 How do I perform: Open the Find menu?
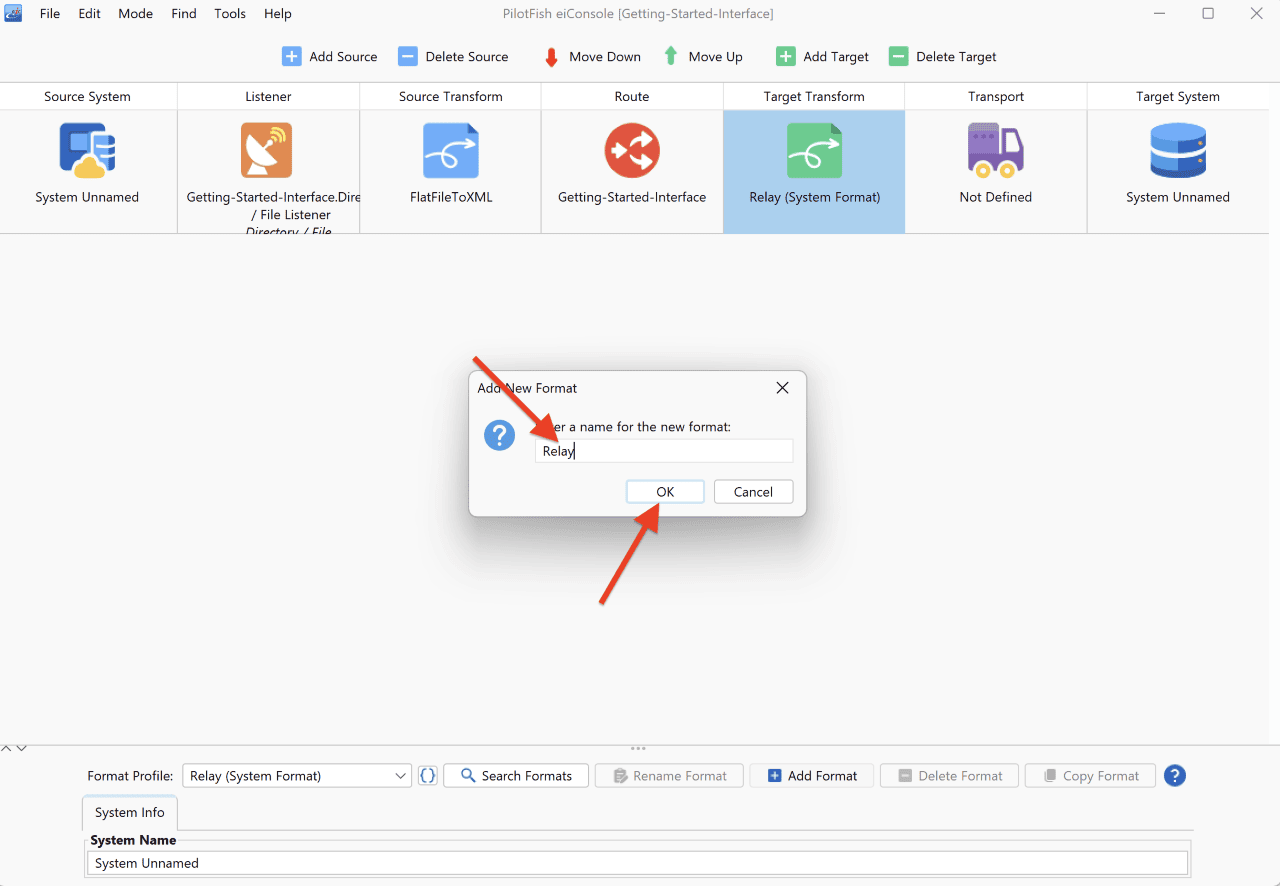[x=184, y=14]
